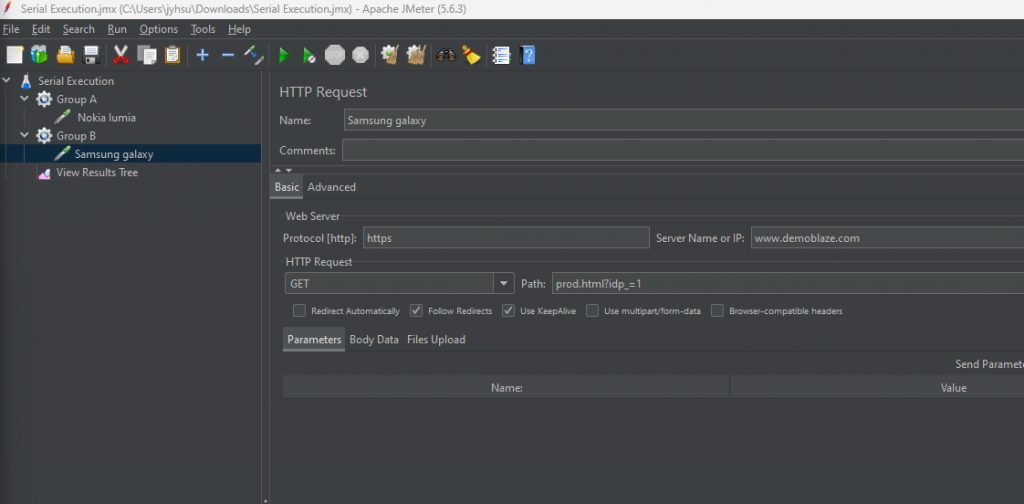
Task: Click the Group B gear icon
Action: tap(44, 136)
